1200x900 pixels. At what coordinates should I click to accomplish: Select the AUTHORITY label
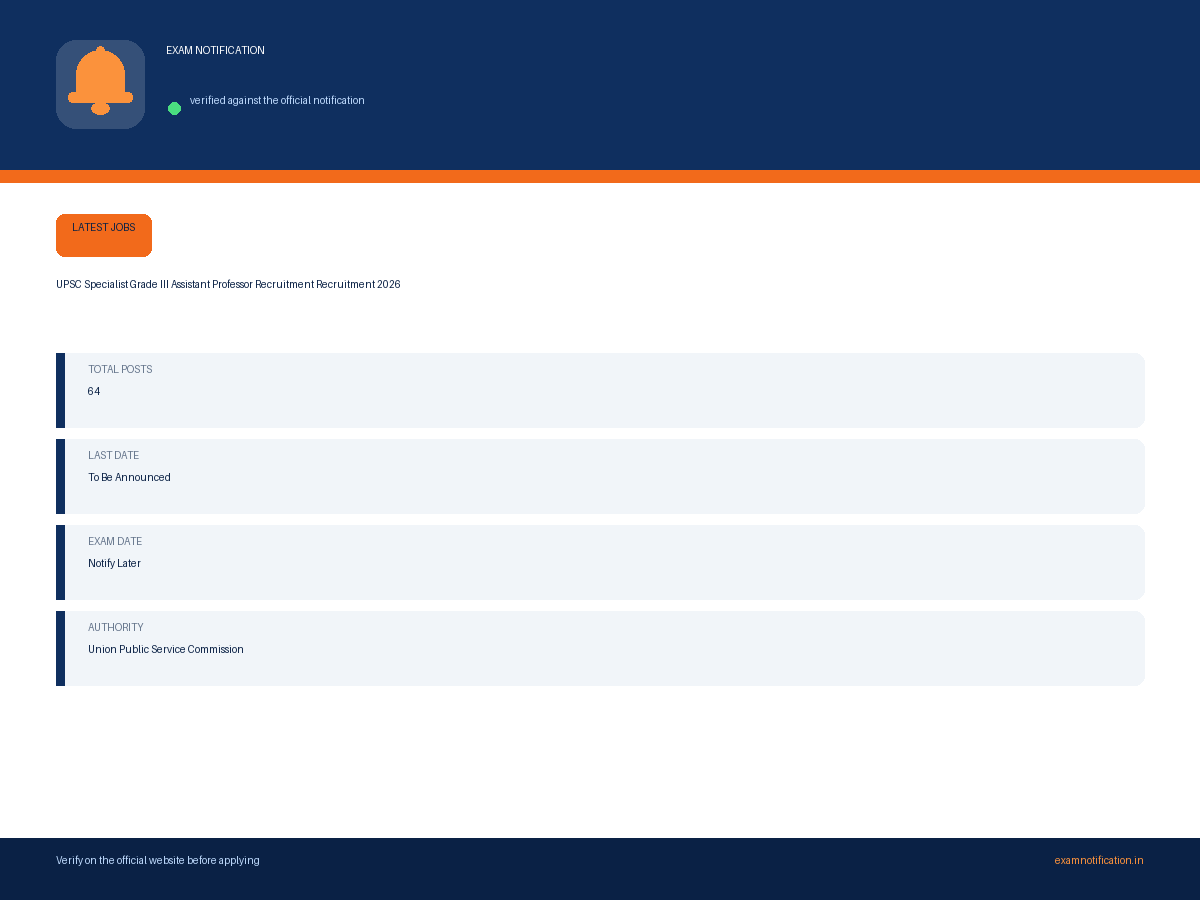coord(116,627)
